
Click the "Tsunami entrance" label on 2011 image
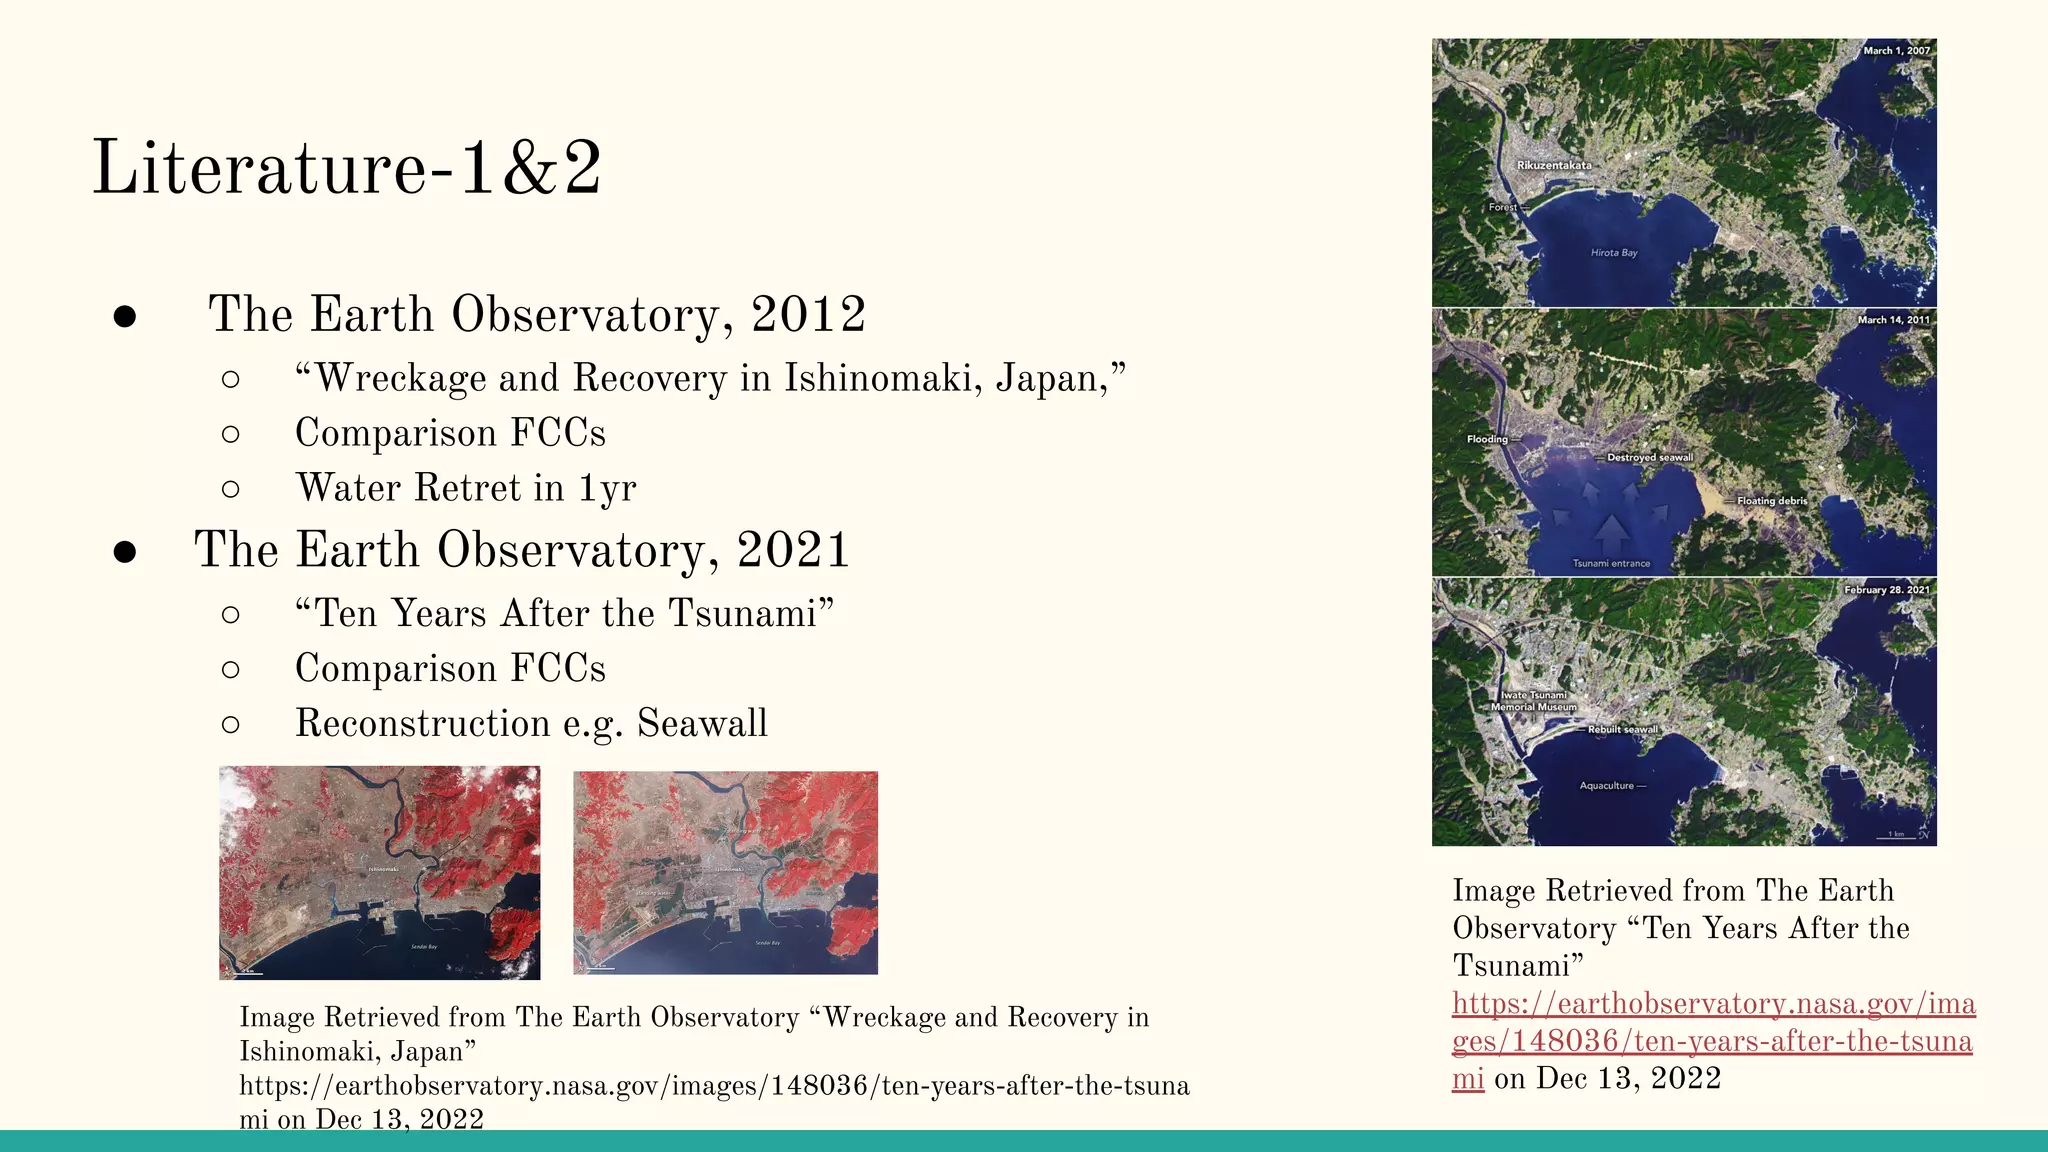click(1611, 563)
